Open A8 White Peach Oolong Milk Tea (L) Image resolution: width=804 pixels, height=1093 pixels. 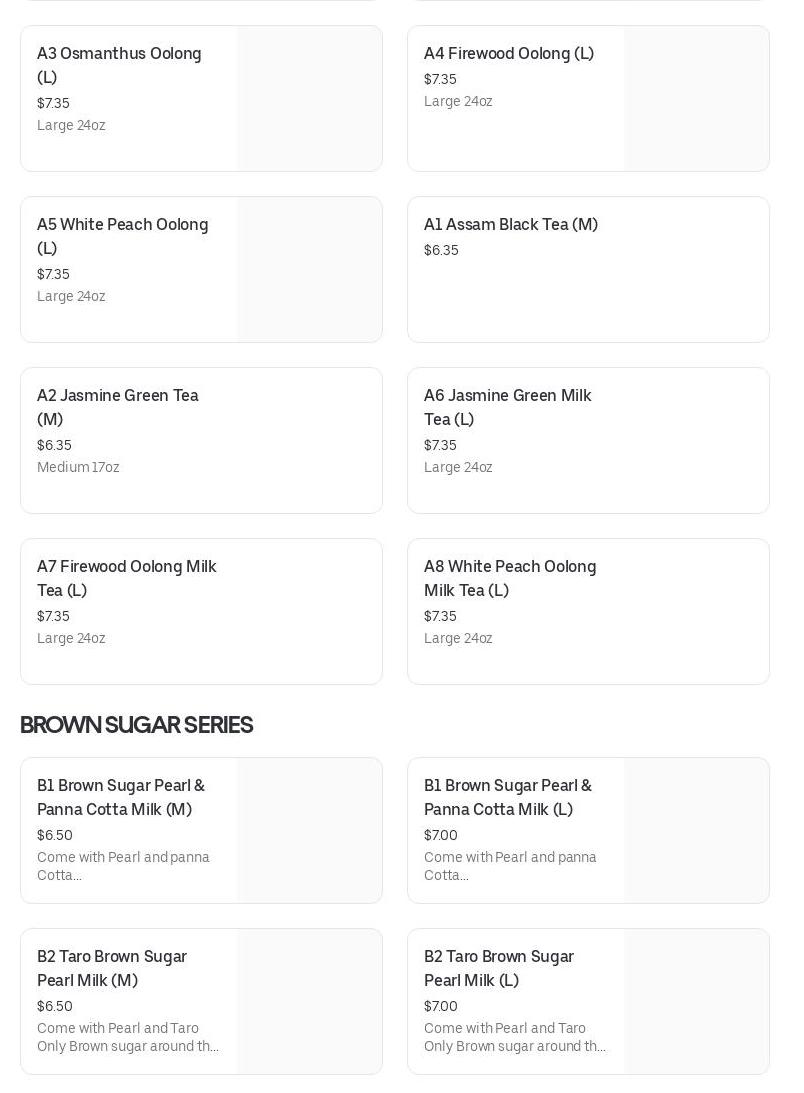point(510,578)
